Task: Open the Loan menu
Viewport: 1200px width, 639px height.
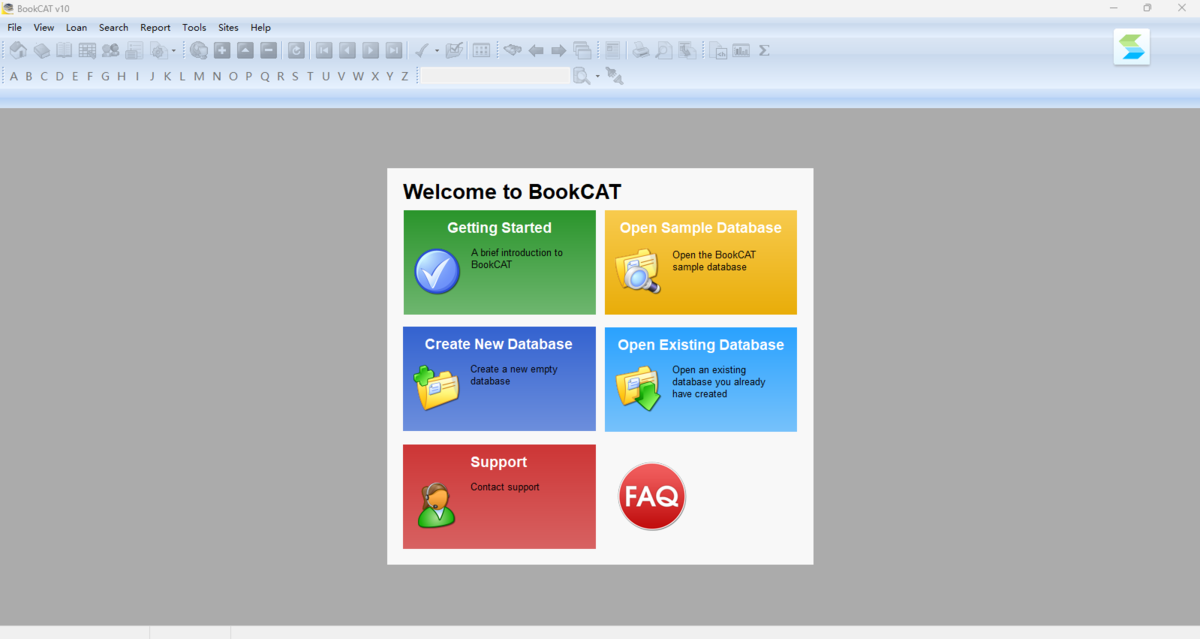Action: [x=76, y=28]
